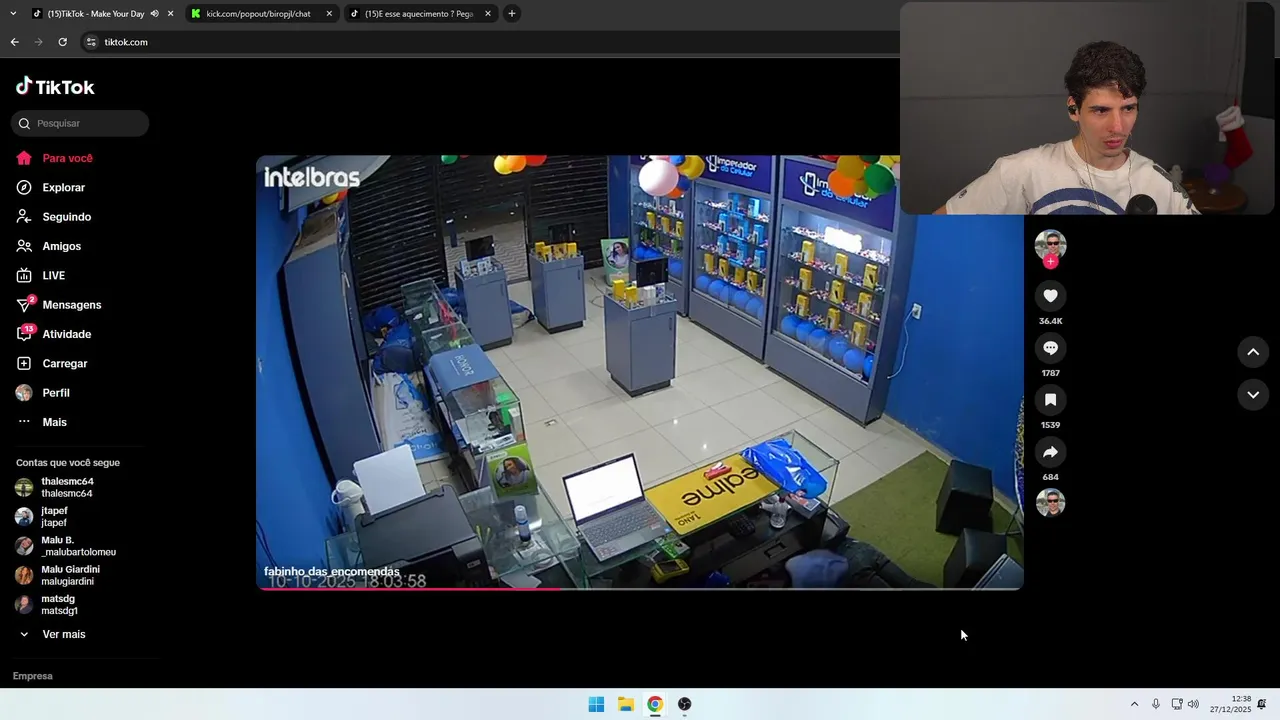Click the microphone tray icon
This screenshot has width=1280, height=720.
[1156, 704]
